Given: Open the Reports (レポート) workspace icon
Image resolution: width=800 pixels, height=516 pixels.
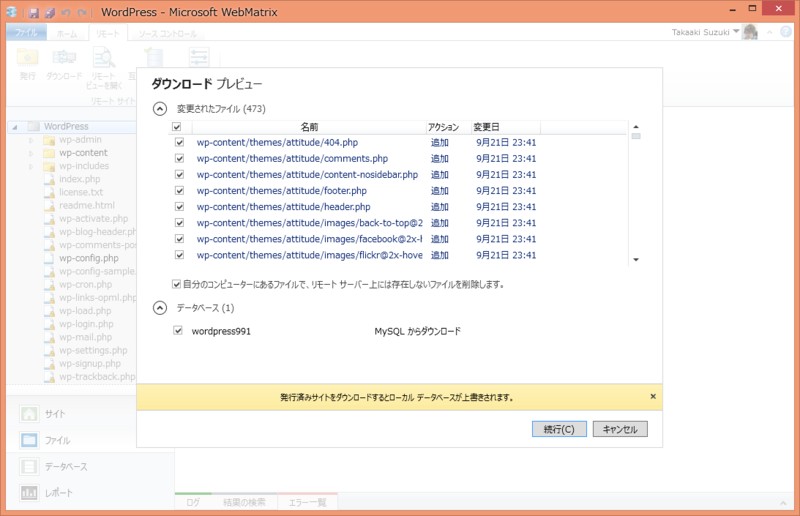Looking at the screenshot, I should (x=29, y=493).
